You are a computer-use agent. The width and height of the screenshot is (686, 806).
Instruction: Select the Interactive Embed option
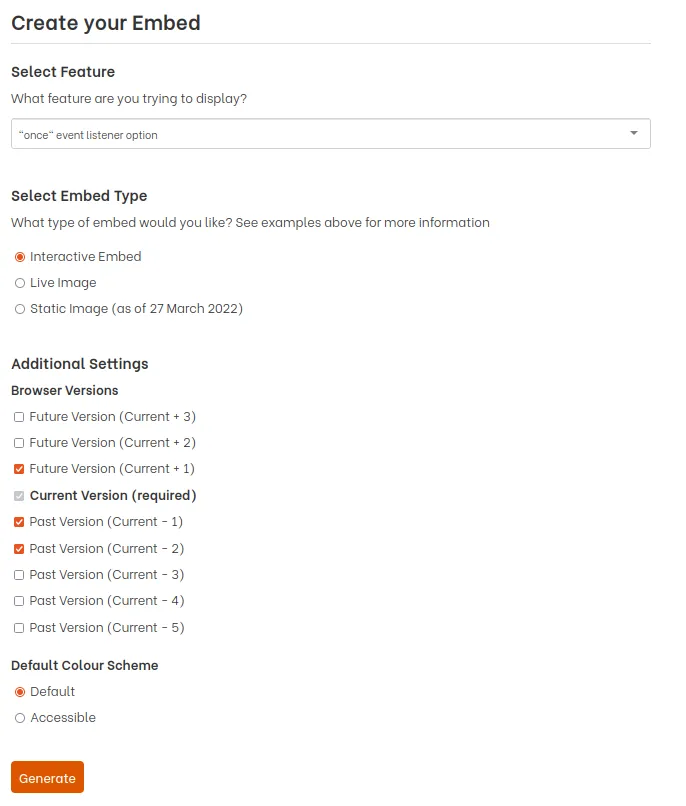19,256
